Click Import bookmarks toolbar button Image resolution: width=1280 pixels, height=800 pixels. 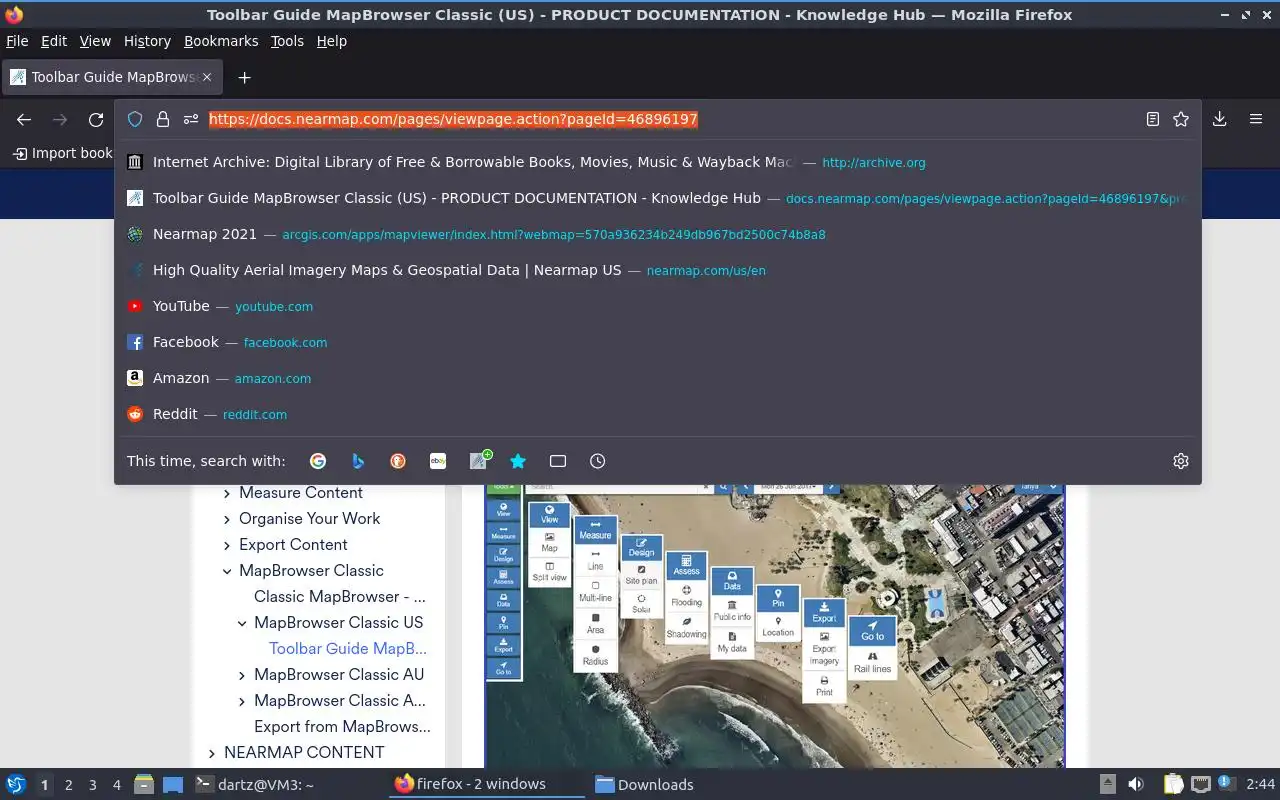coord(62,153)
